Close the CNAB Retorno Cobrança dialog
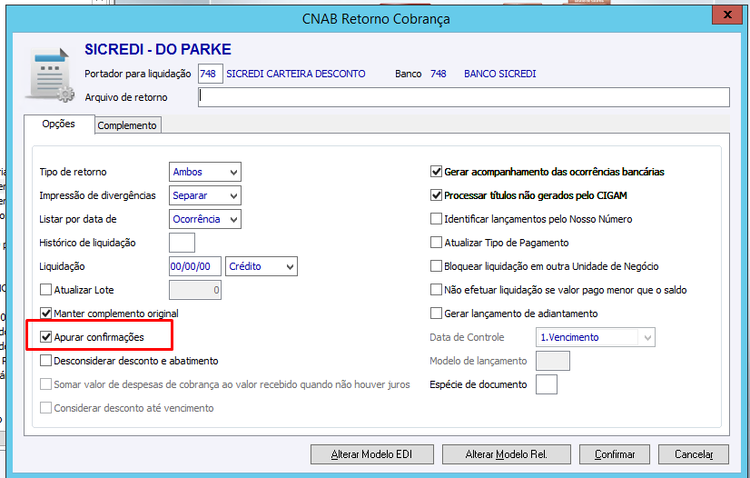750x478 pixels. click(727, 15)
